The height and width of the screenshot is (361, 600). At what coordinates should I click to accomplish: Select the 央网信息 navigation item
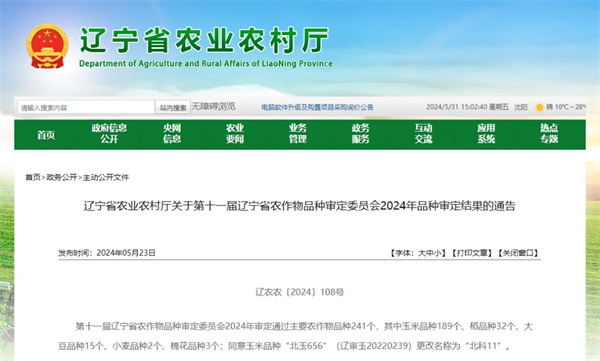point(172,134)
